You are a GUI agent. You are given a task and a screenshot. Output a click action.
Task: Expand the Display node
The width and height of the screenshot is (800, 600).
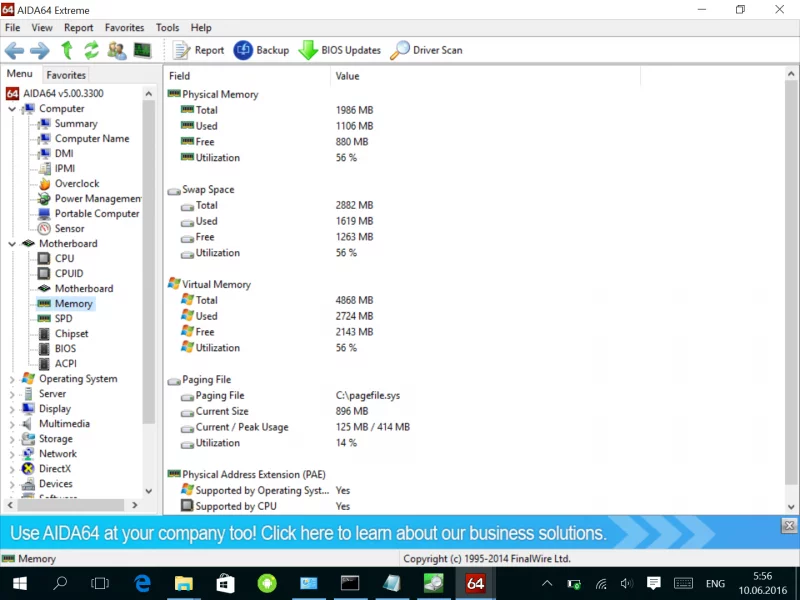point(12,409)
